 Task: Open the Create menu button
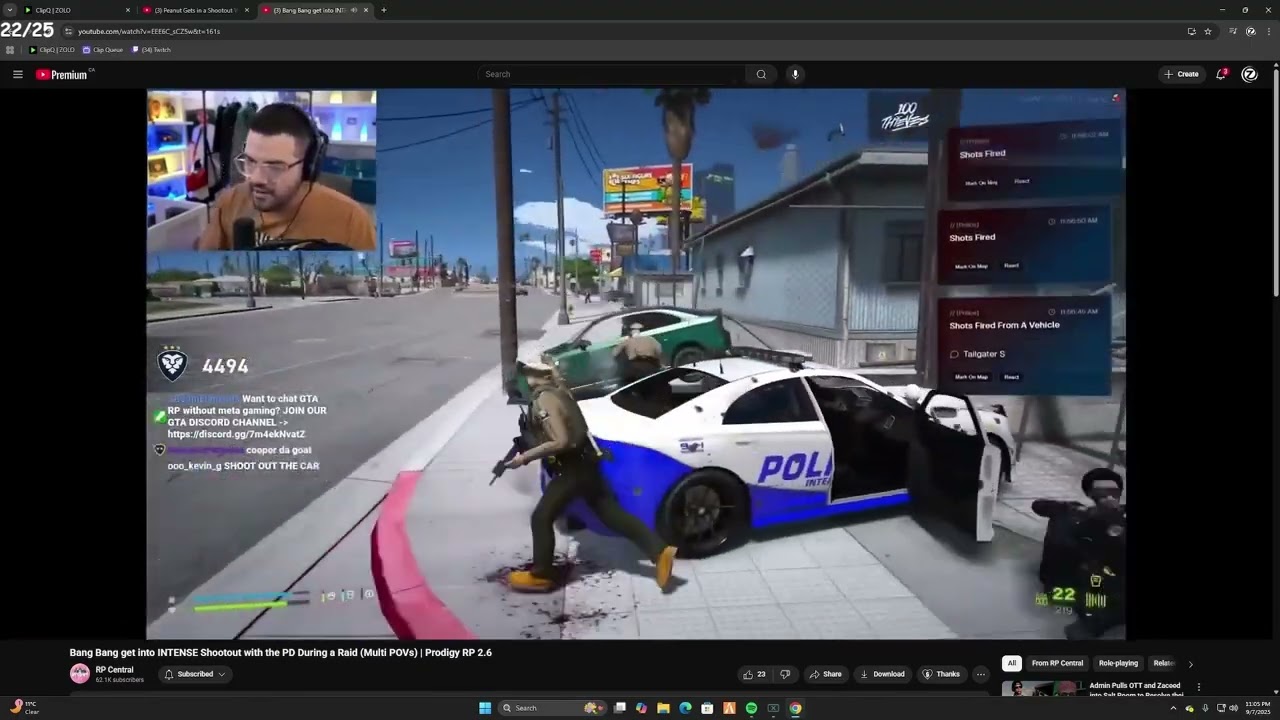(x=1181, y=74)
